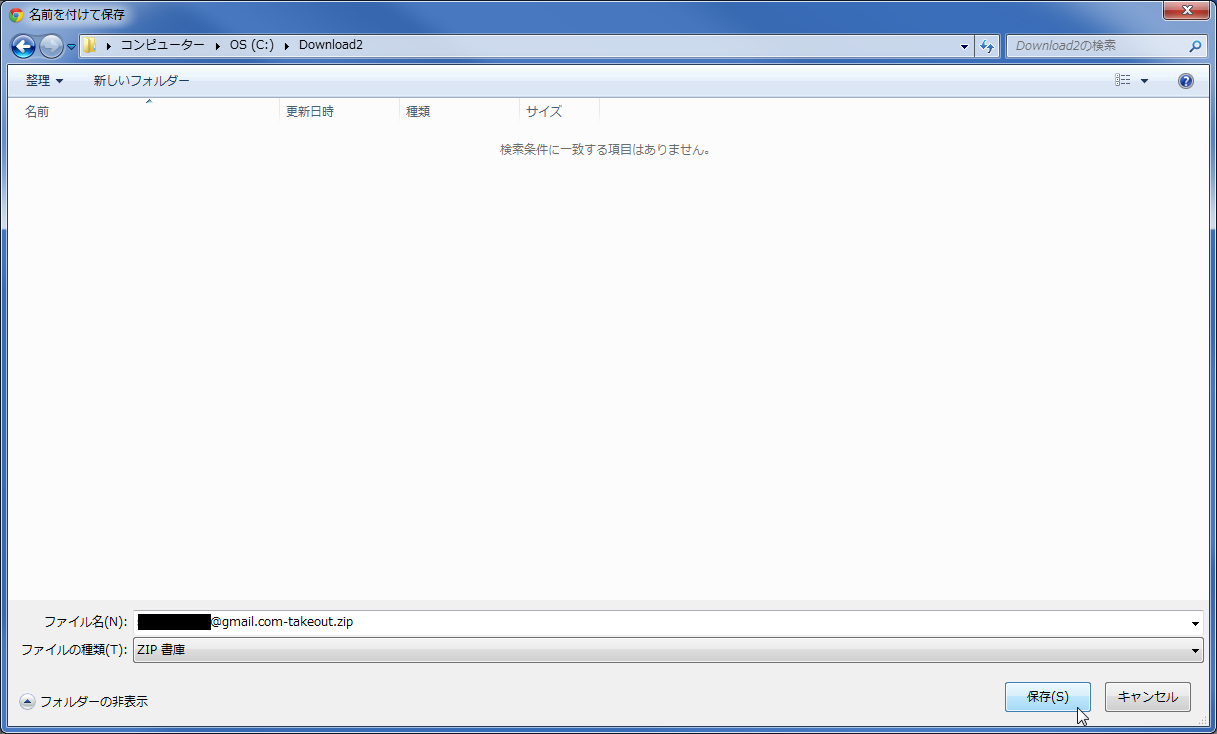The image size is (1217, 734).
Task: Open the 整理 menu
Action: point(44,81)
